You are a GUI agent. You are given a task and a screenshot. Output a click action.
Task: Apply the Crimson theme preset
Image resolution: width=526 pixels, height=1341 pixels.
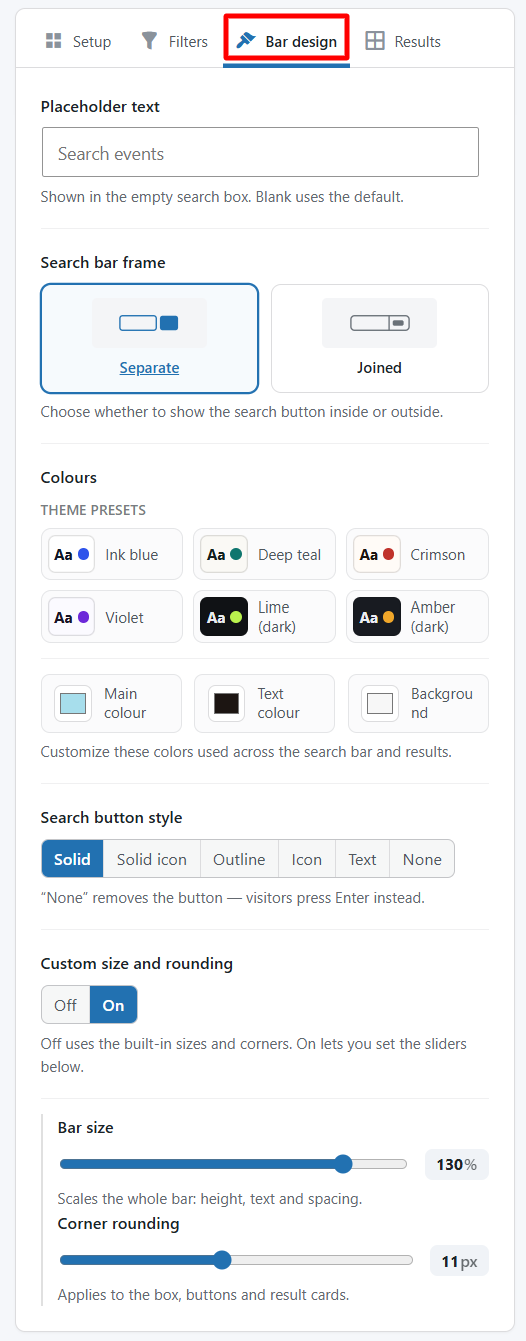417,554
